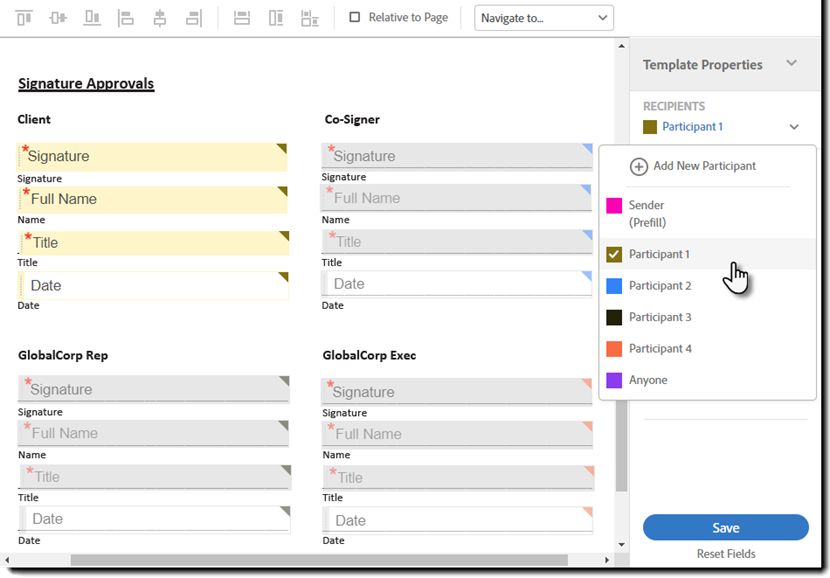Collapse the Template Properties panel chevron

tap(791, 64)
